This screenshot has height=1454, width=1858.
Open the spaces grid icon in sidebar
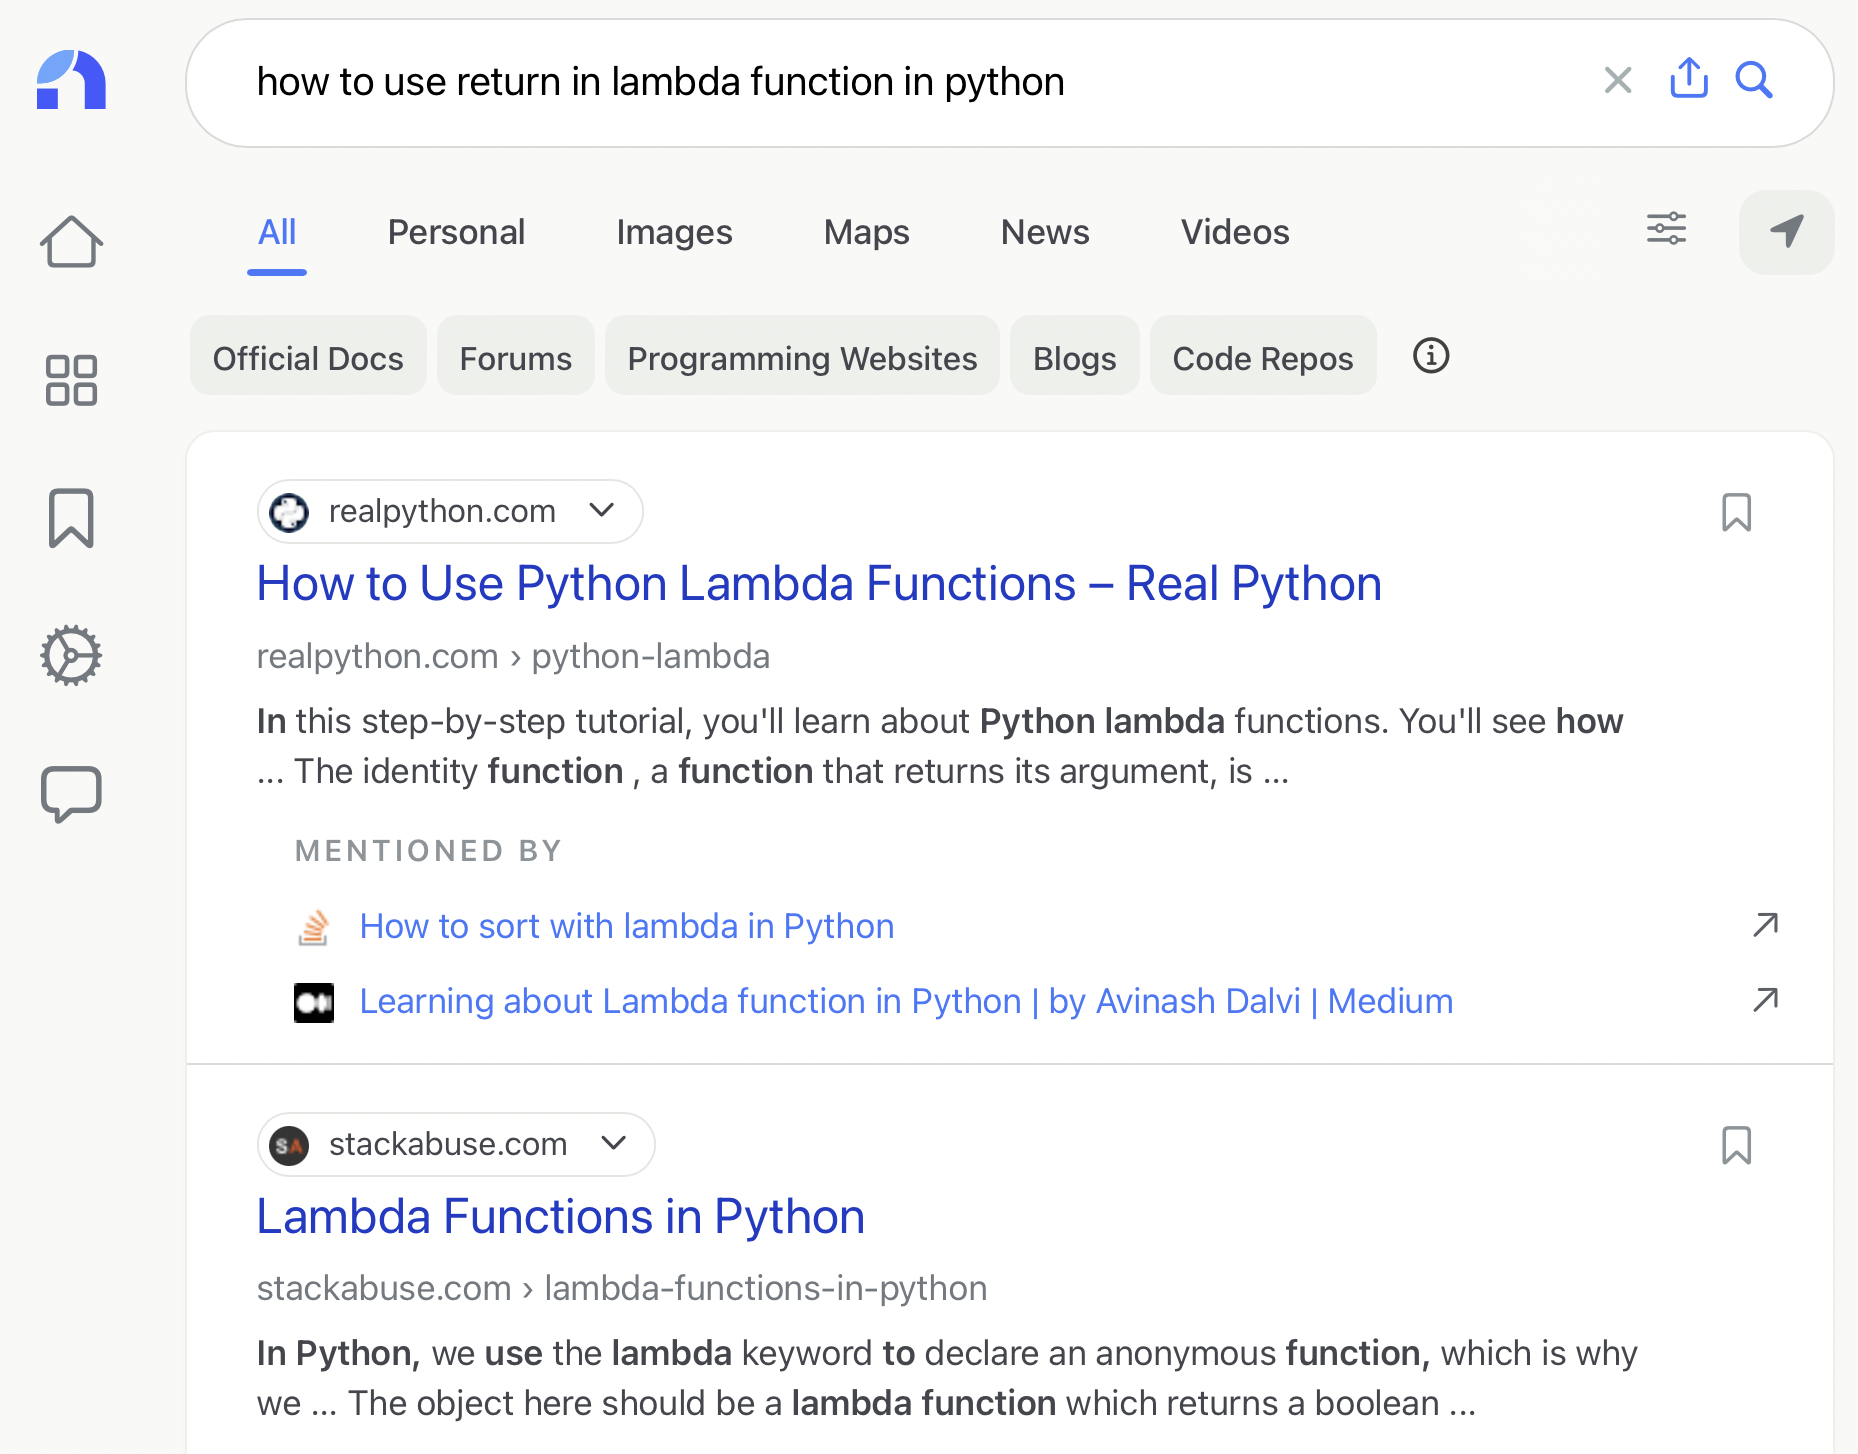click(71, 380)
